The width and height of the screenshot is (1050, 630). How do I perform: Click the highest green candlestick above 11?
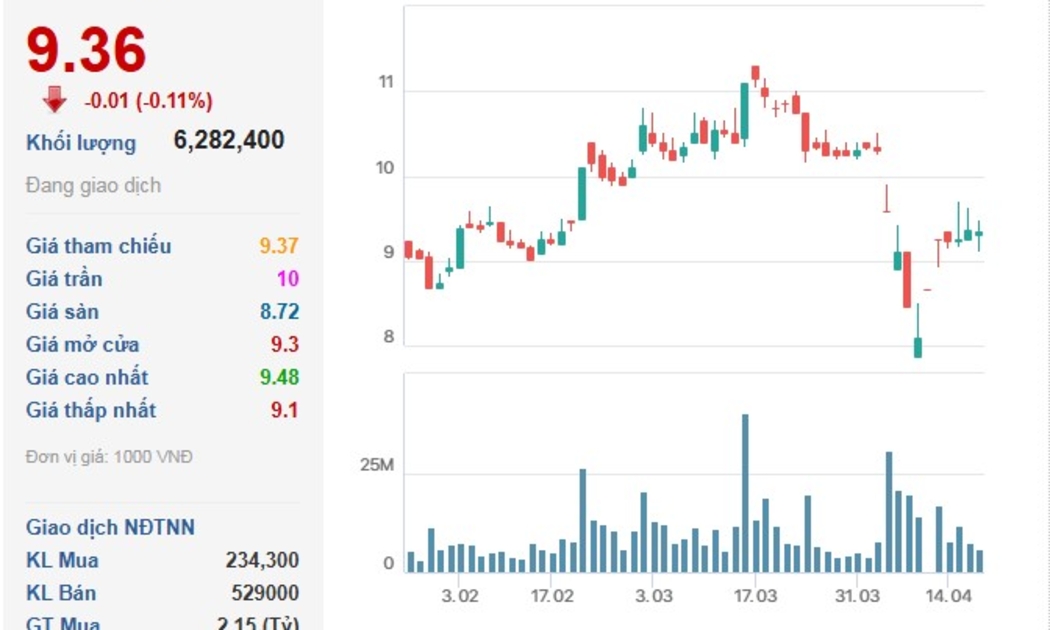745,110
